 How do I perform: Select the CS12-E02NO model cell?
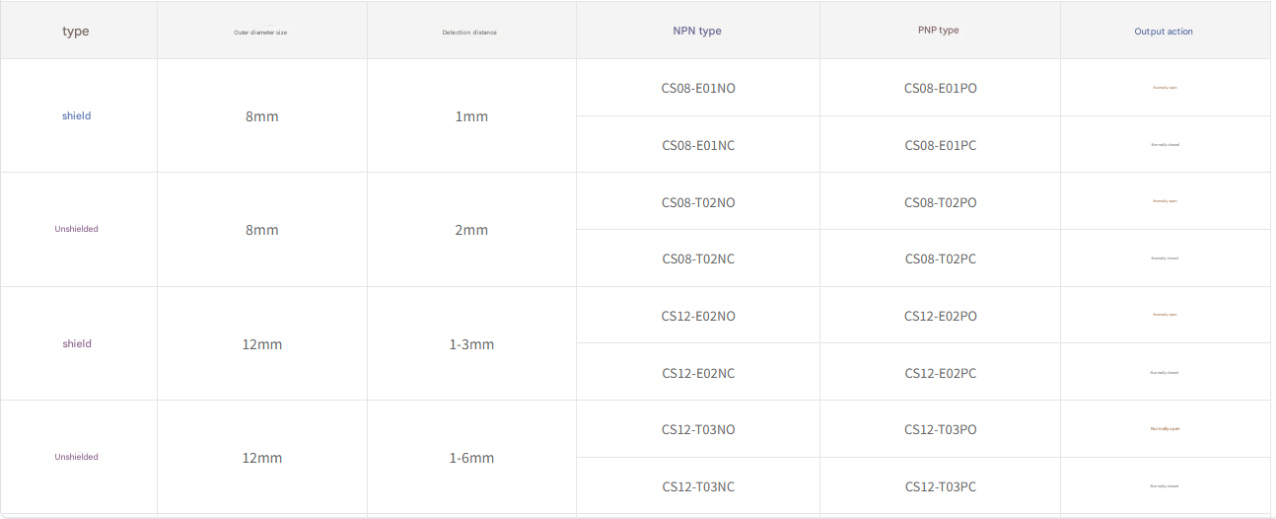[x=698, y=316]
